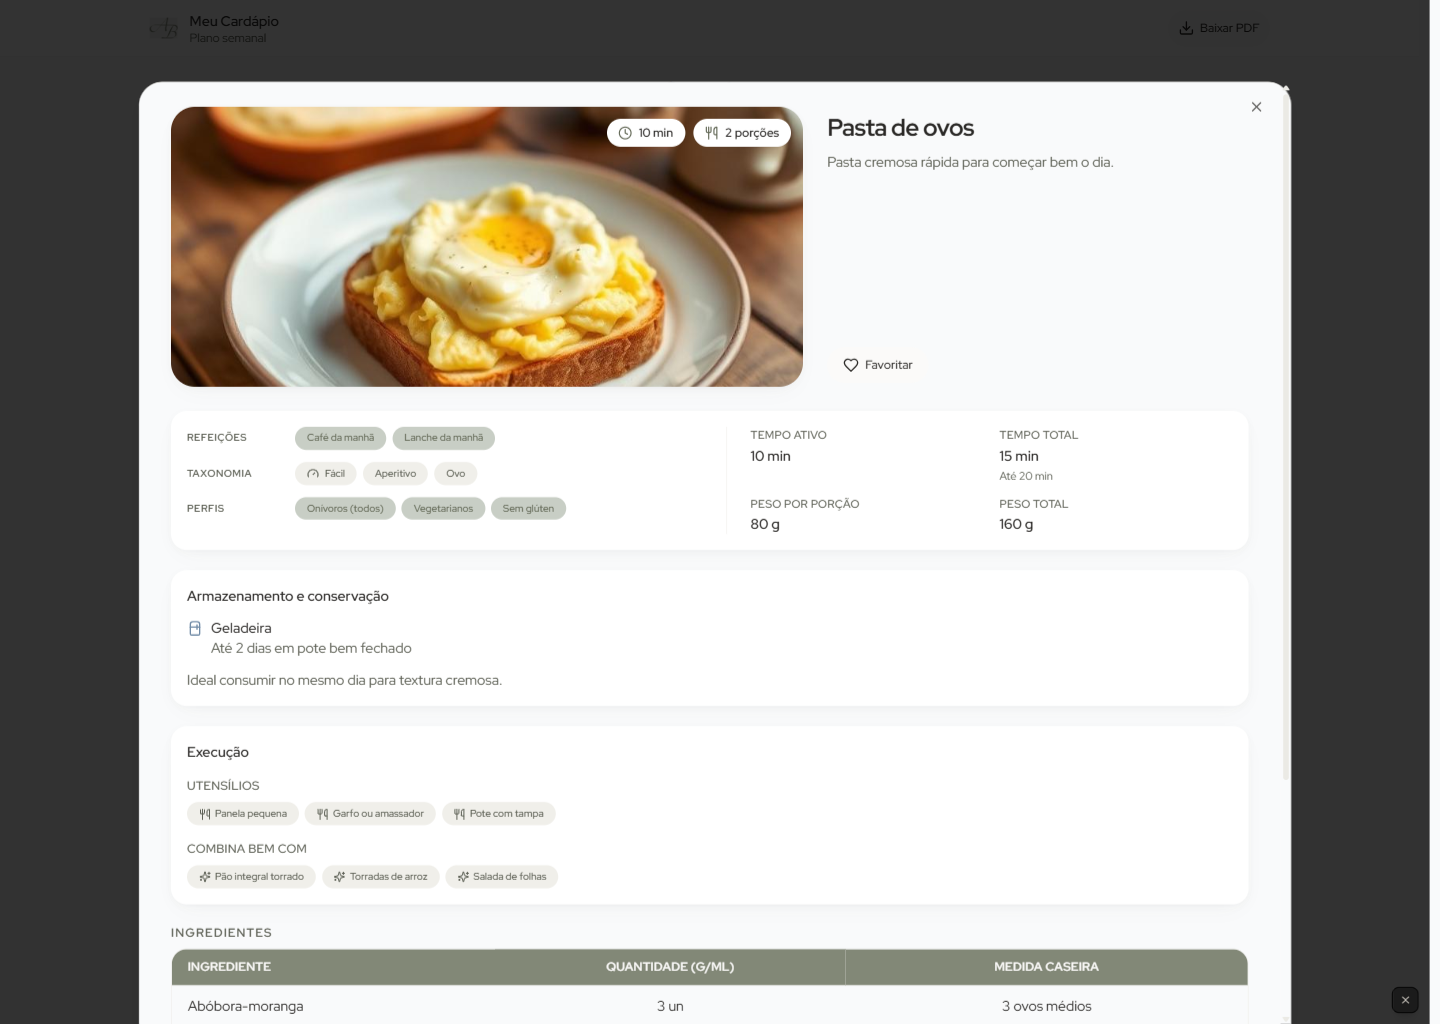Click the Plano semanal subtitle
Viewport: 1440px width, 1024px height.
point(228,38)
